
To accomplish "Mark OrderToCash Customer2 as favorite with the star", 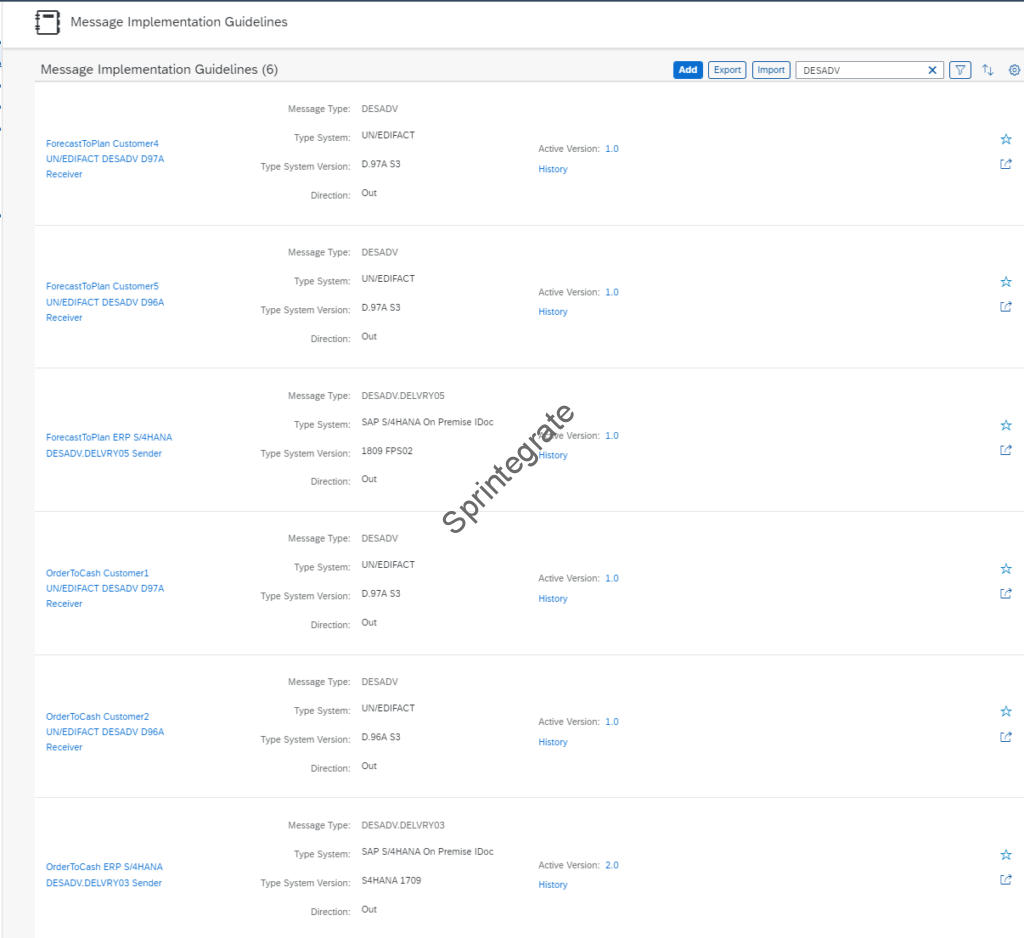I will (1005, 711).
